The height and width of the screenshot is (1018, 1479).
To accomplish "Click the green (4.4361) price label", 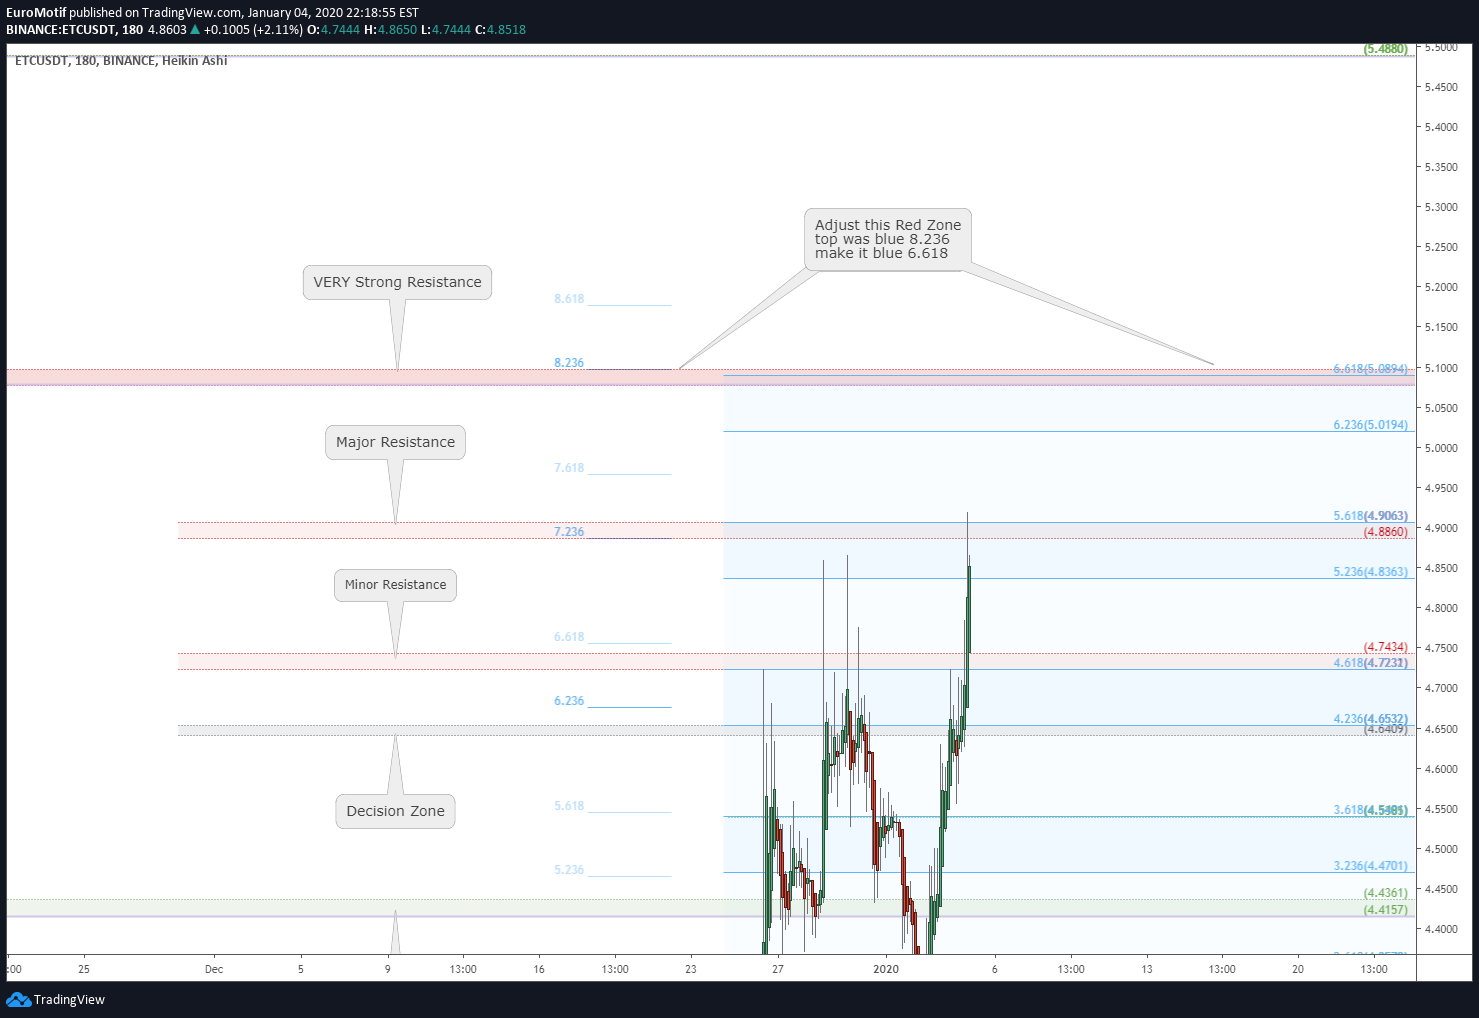I will [x=1385, y=893].
